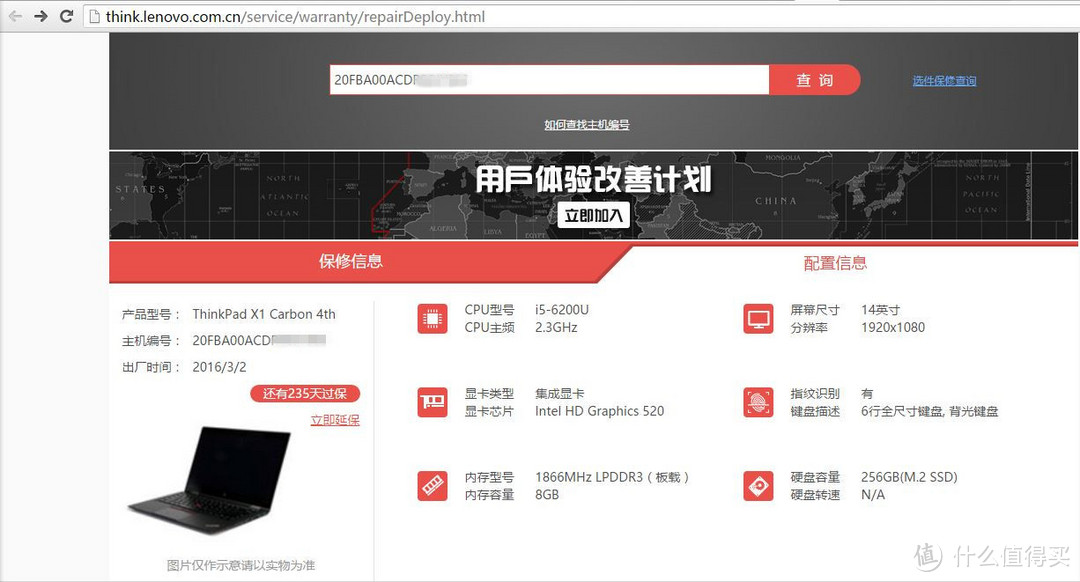The image size is (1080, 582).
Task: Click the 还有235天过保 warranty badge
Action: tap(304, 393)
